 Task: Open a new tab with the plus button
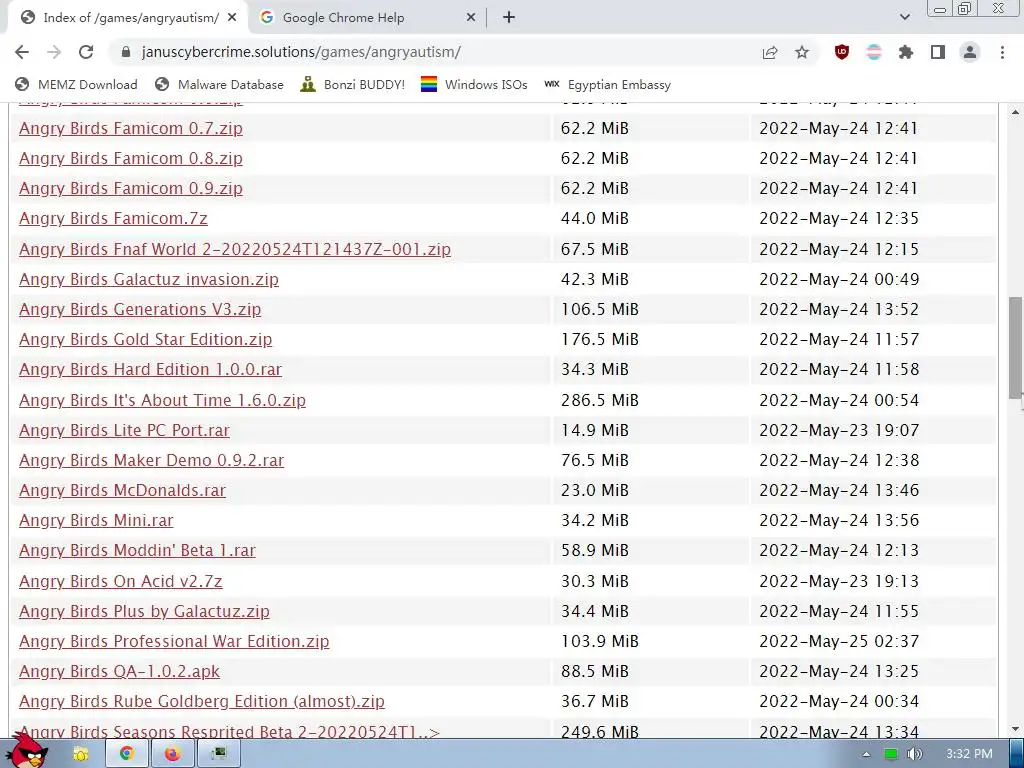point(509,18)
